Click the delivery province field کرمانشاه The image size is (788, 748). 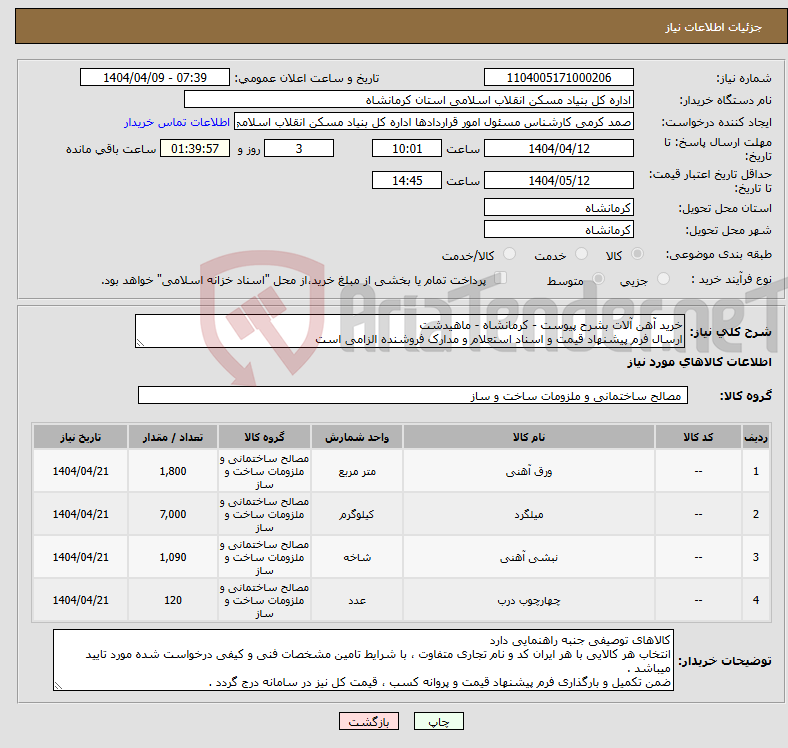558,207
